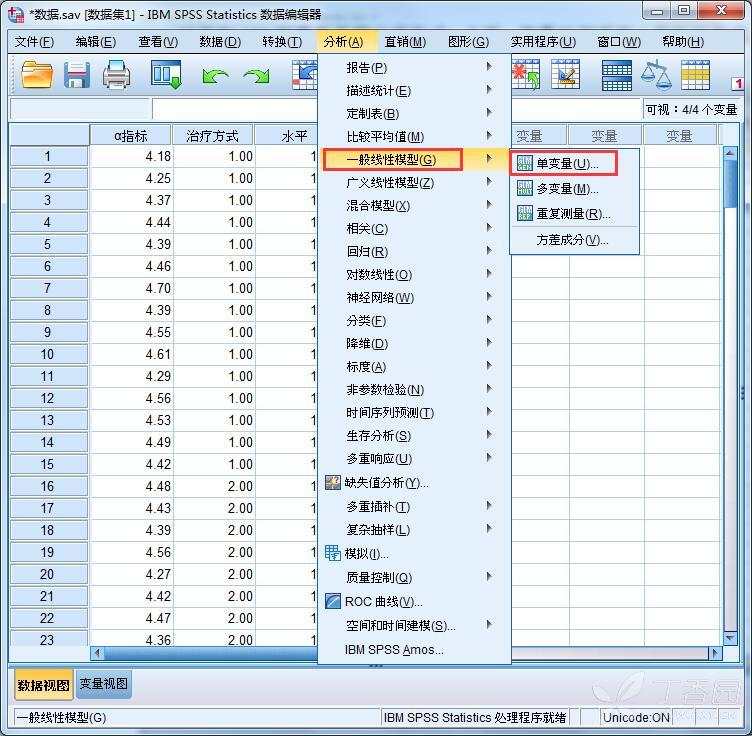Open the 图形(G) menu

pos(468,42)
